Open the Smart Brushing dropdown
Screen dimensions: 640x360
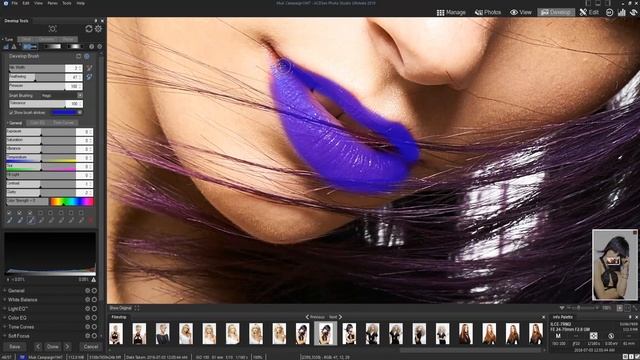pyautogui.click(x=80, y=95)
